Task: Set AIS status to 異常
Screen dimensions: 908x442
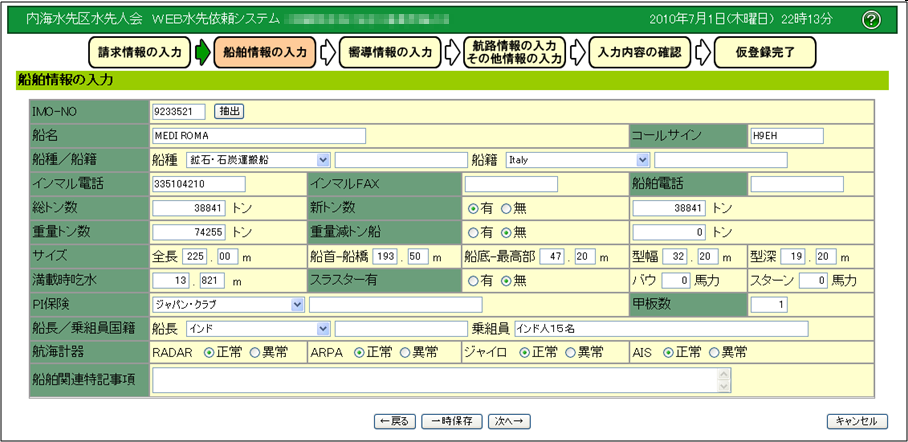Action: pos(714,352)
